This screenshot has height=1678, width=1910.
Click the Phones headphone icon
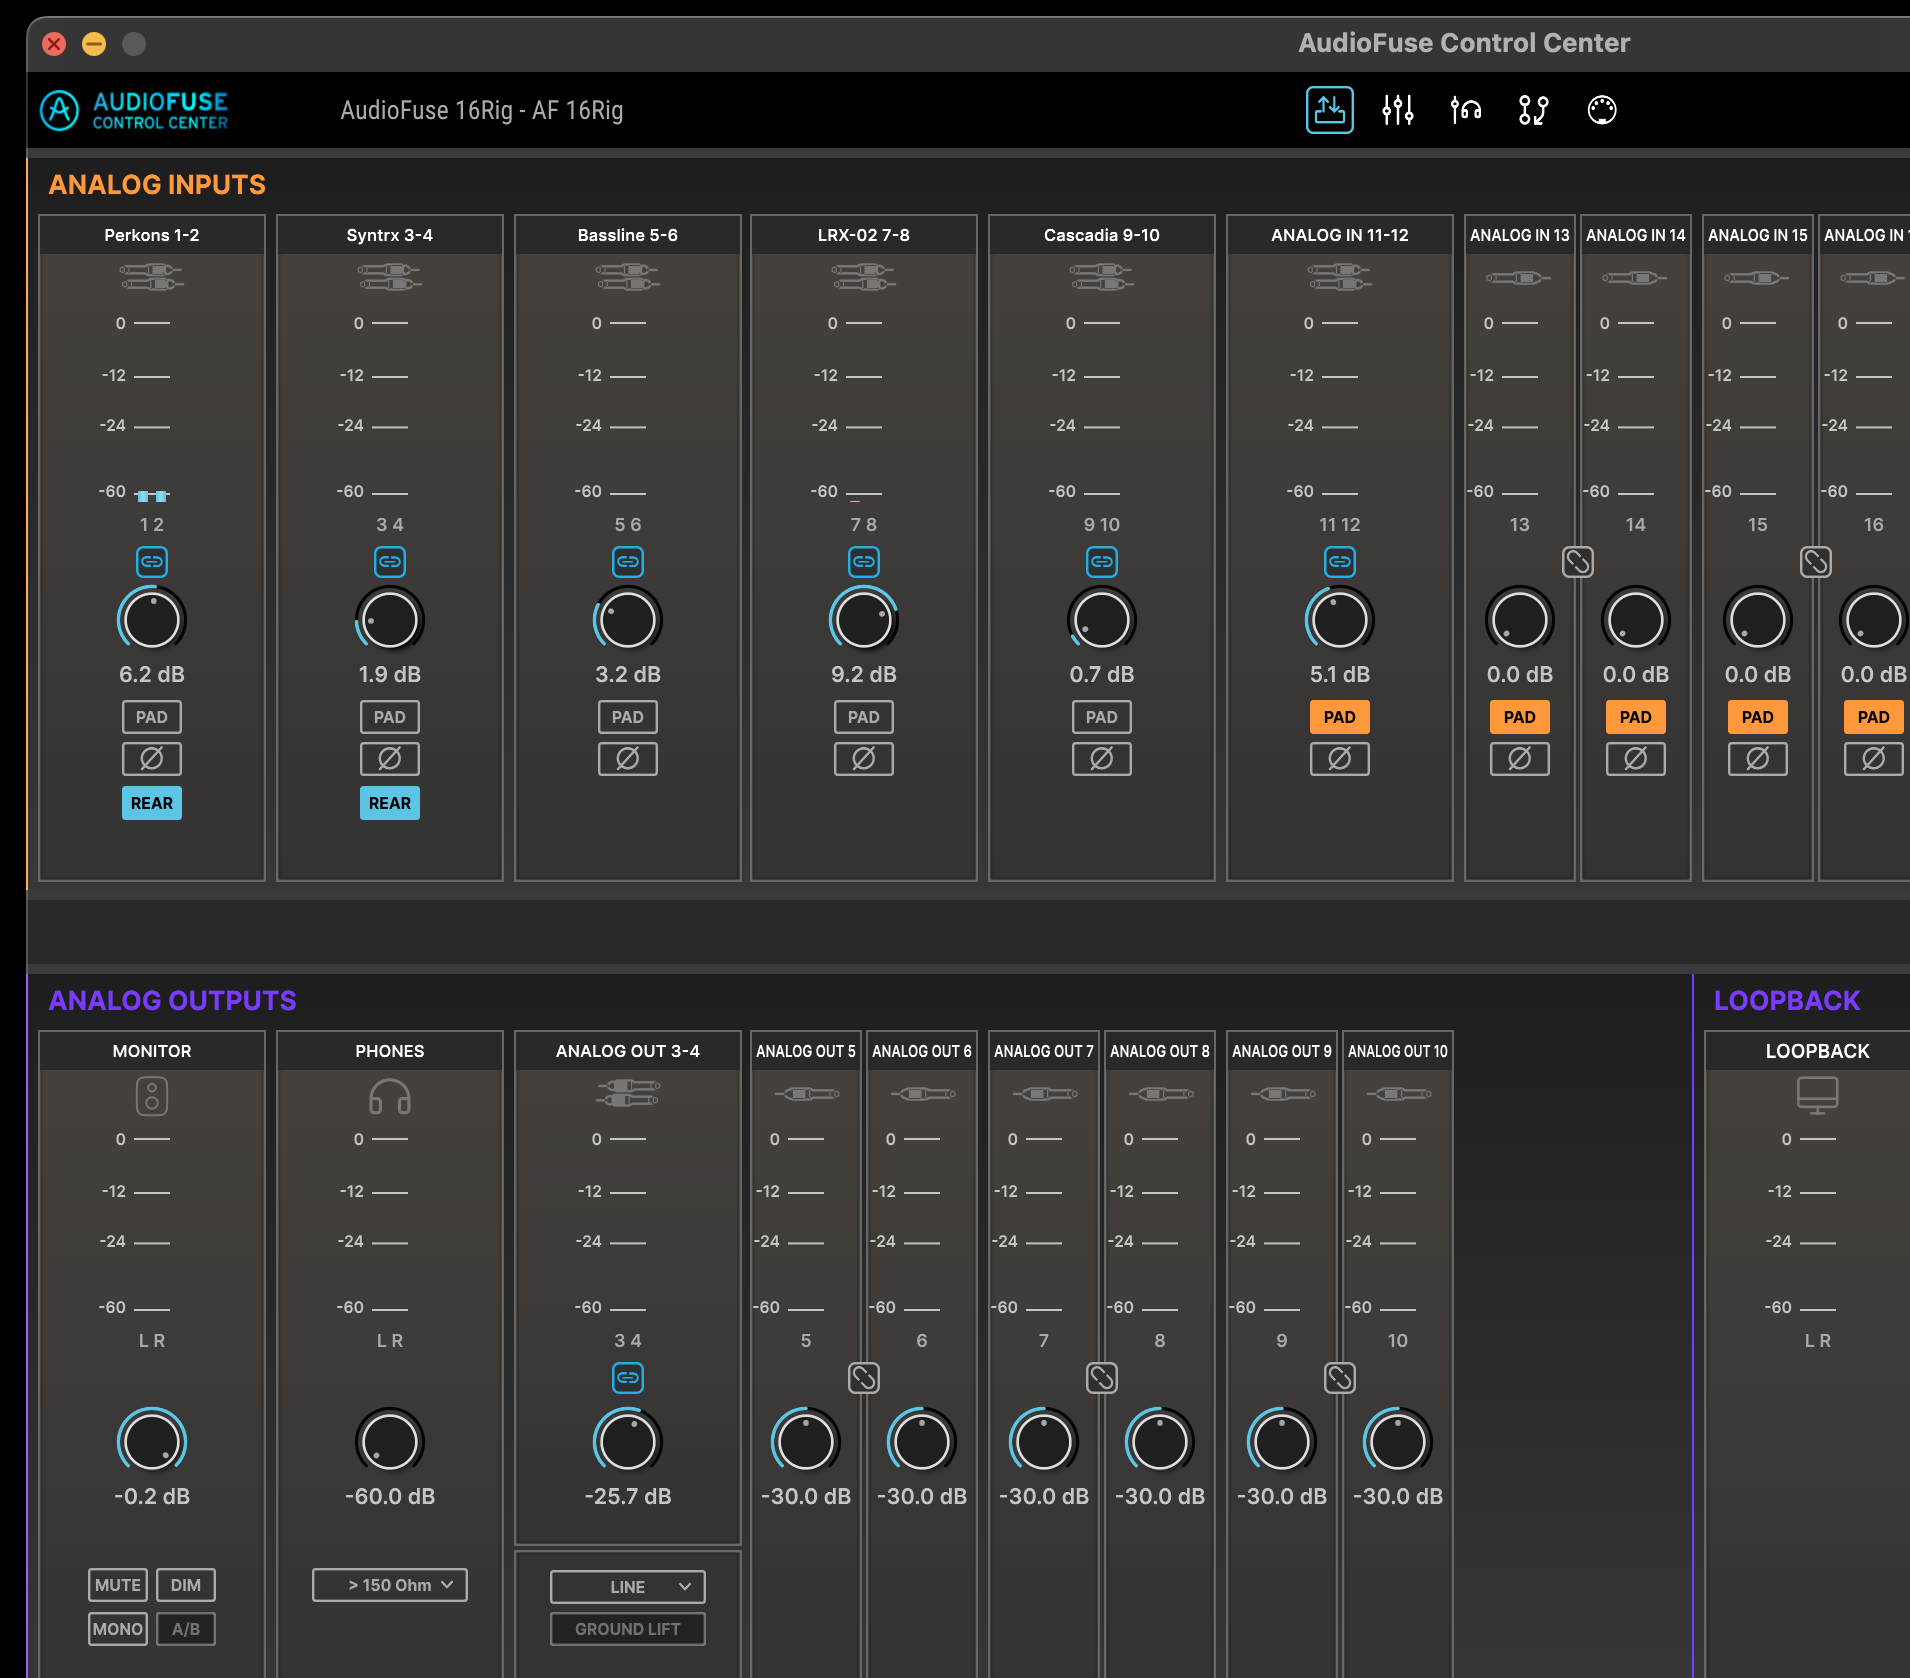pyautogui.click(x=390, y=1097)
